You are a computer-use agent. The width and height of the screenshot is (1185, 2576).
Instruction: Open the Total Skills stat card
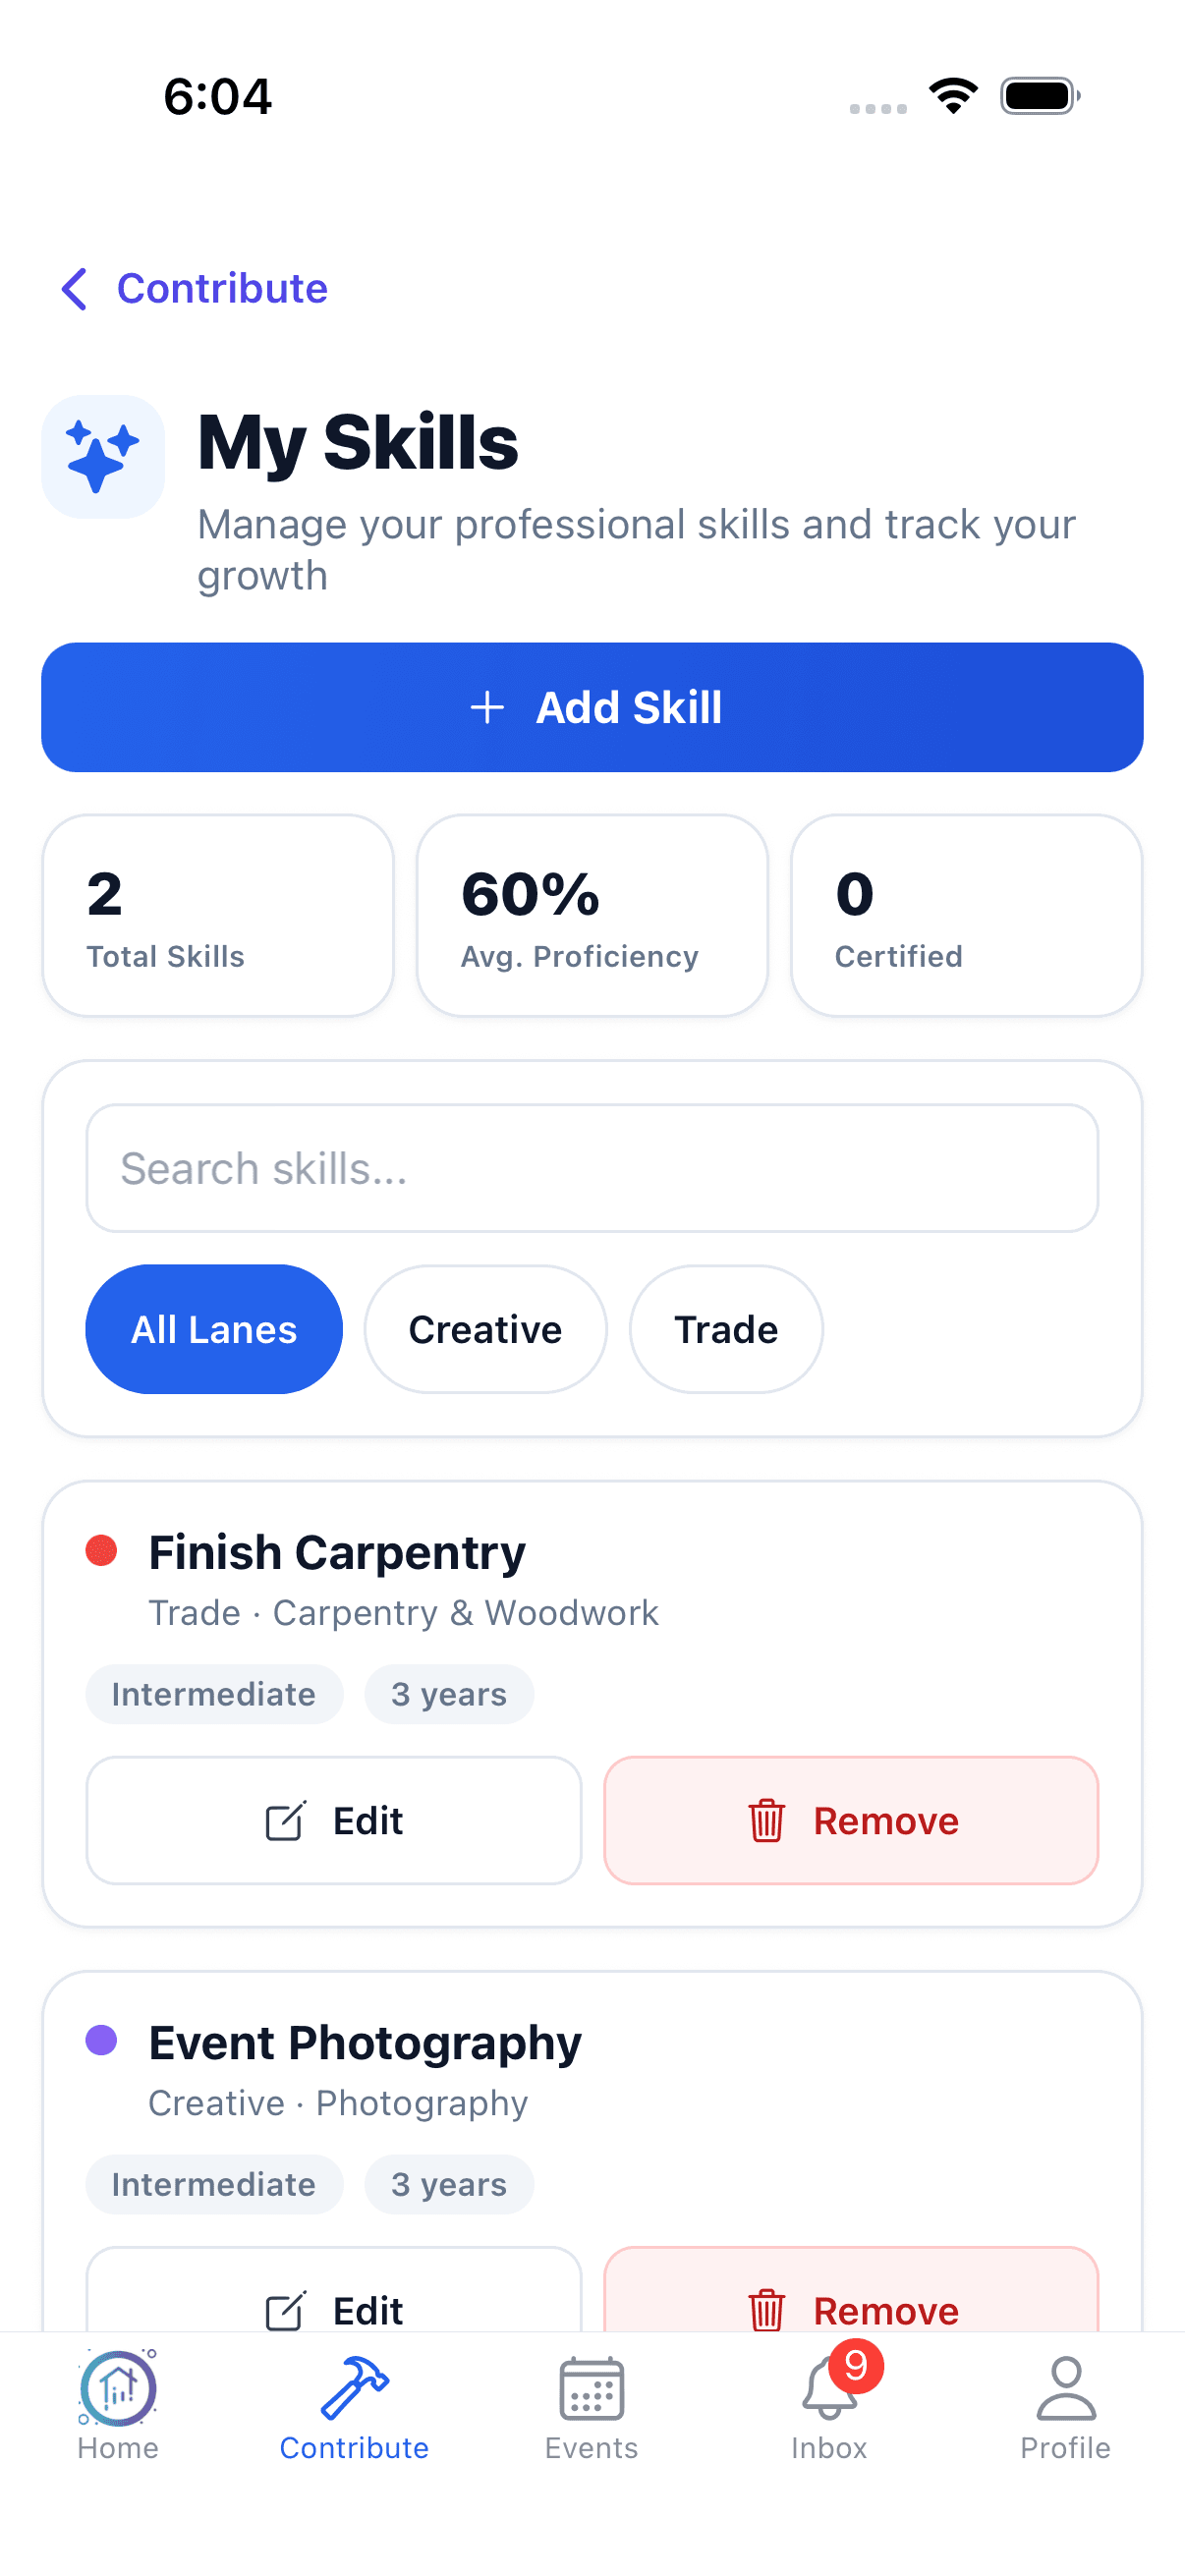[x=218, y=915]
